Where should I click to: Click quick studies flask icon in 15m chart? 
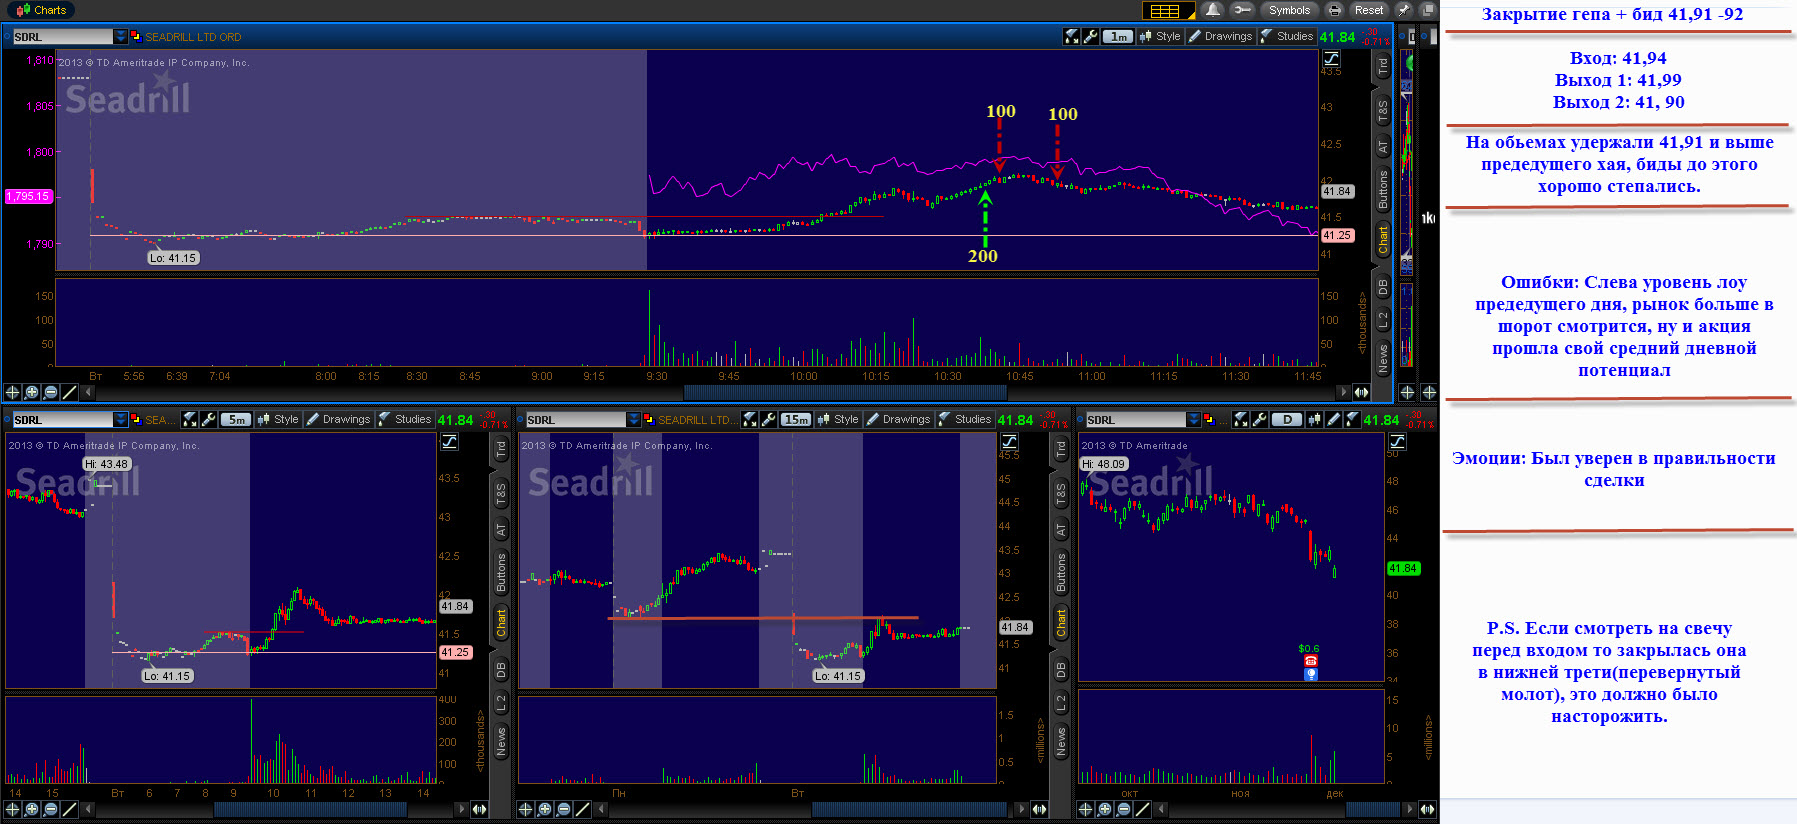(750, 420)
